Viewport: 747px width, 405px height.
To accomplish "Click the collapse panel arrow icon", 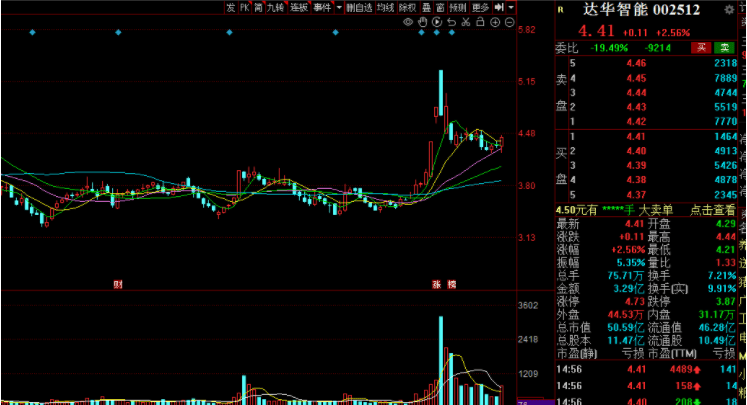I will pos(499,7).
